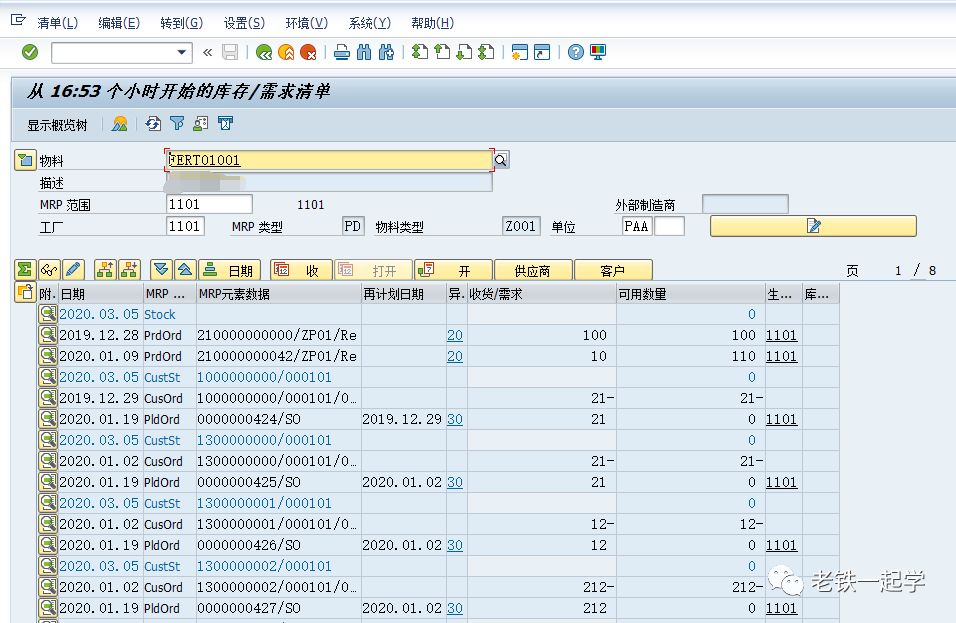
Task: Open the 设置(S) menu
Action: click(x=244, y=23)
